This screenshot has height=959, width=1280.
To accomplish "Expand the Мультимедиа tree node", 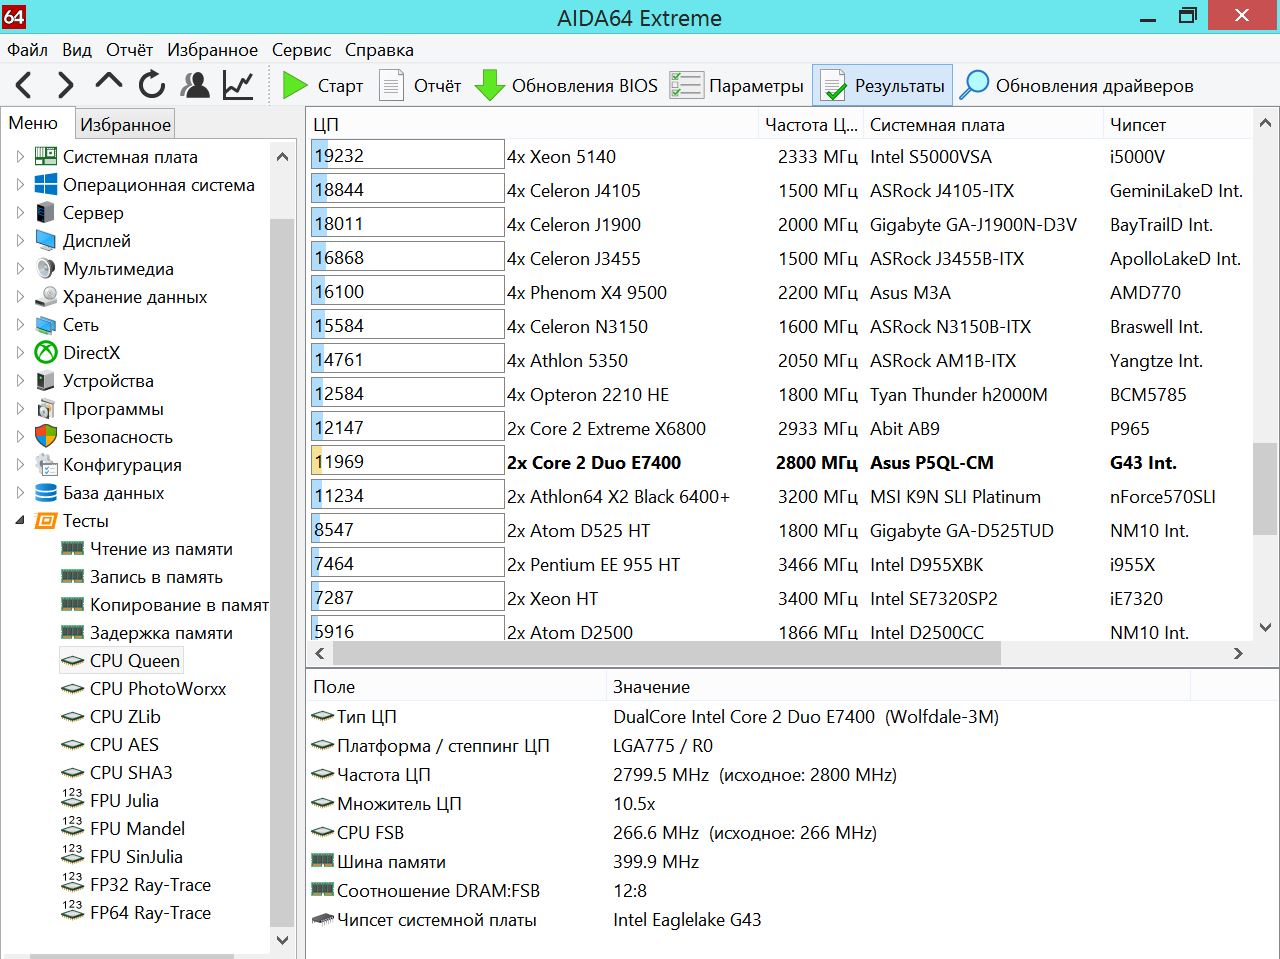I will tap(20, 268).
